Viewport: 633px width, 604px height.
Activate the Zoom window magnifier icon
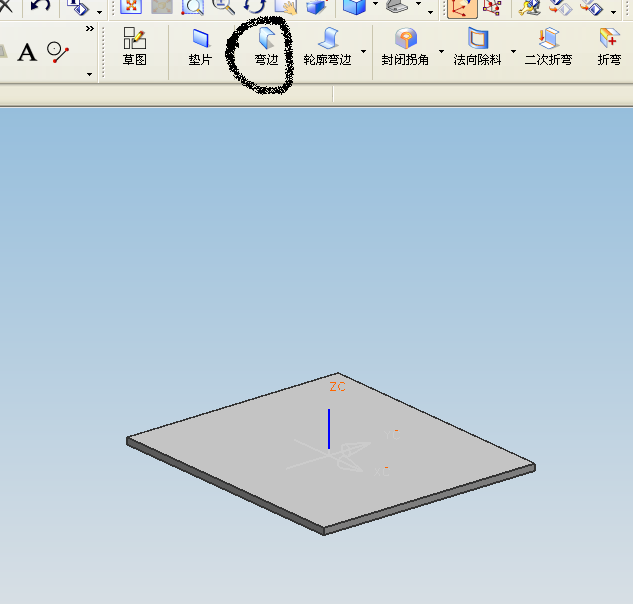click(193, 6)
